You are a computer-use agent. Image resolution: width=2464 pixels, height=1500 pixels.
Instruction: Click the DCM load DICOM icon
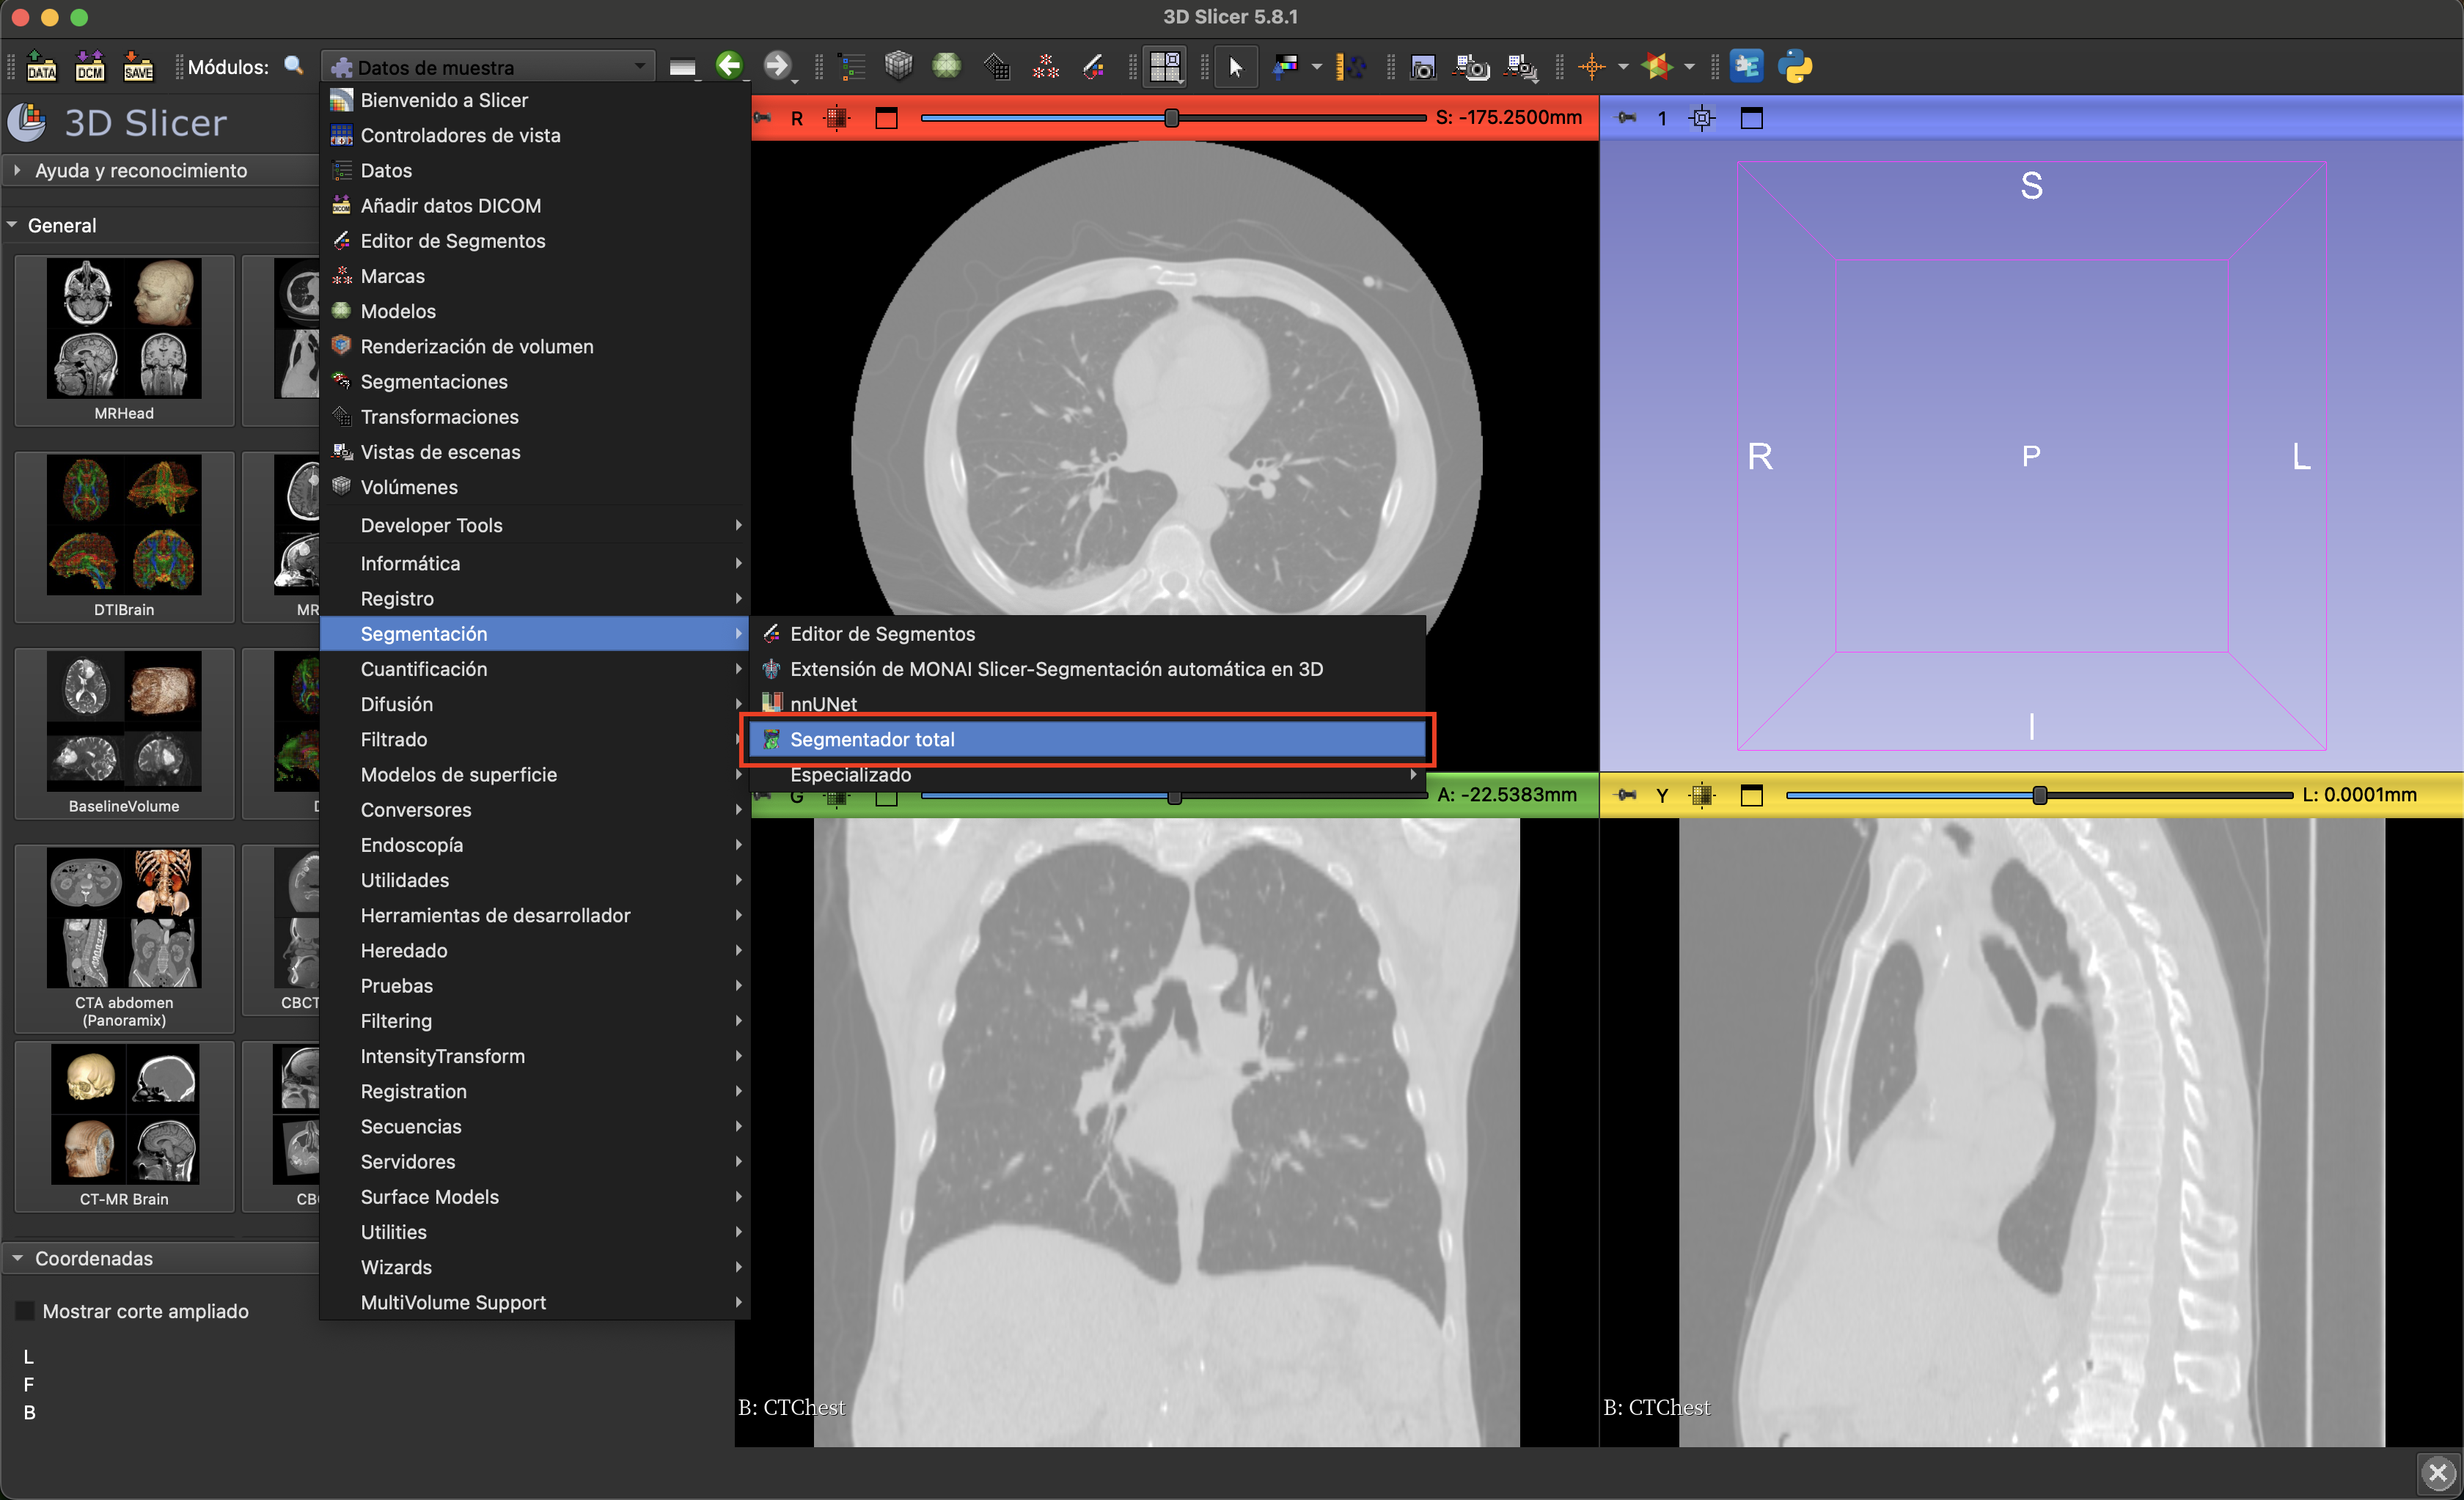point(90,67)
